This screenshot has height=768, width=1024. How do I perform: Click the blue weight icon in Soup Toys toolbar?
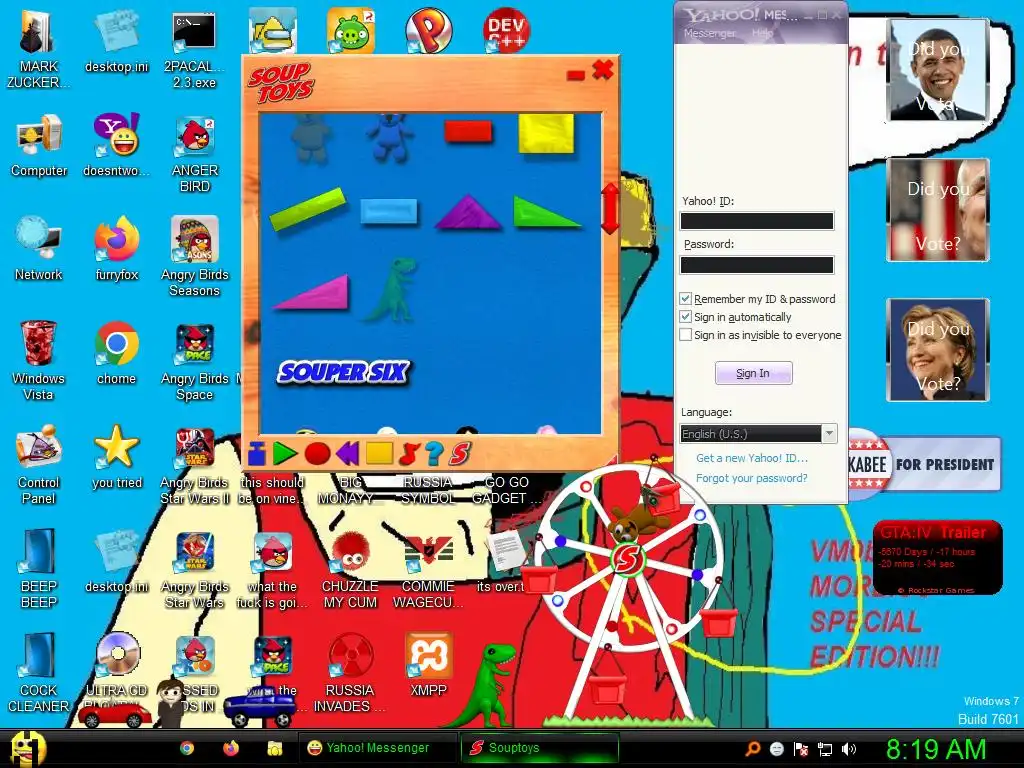coord(257,452)
